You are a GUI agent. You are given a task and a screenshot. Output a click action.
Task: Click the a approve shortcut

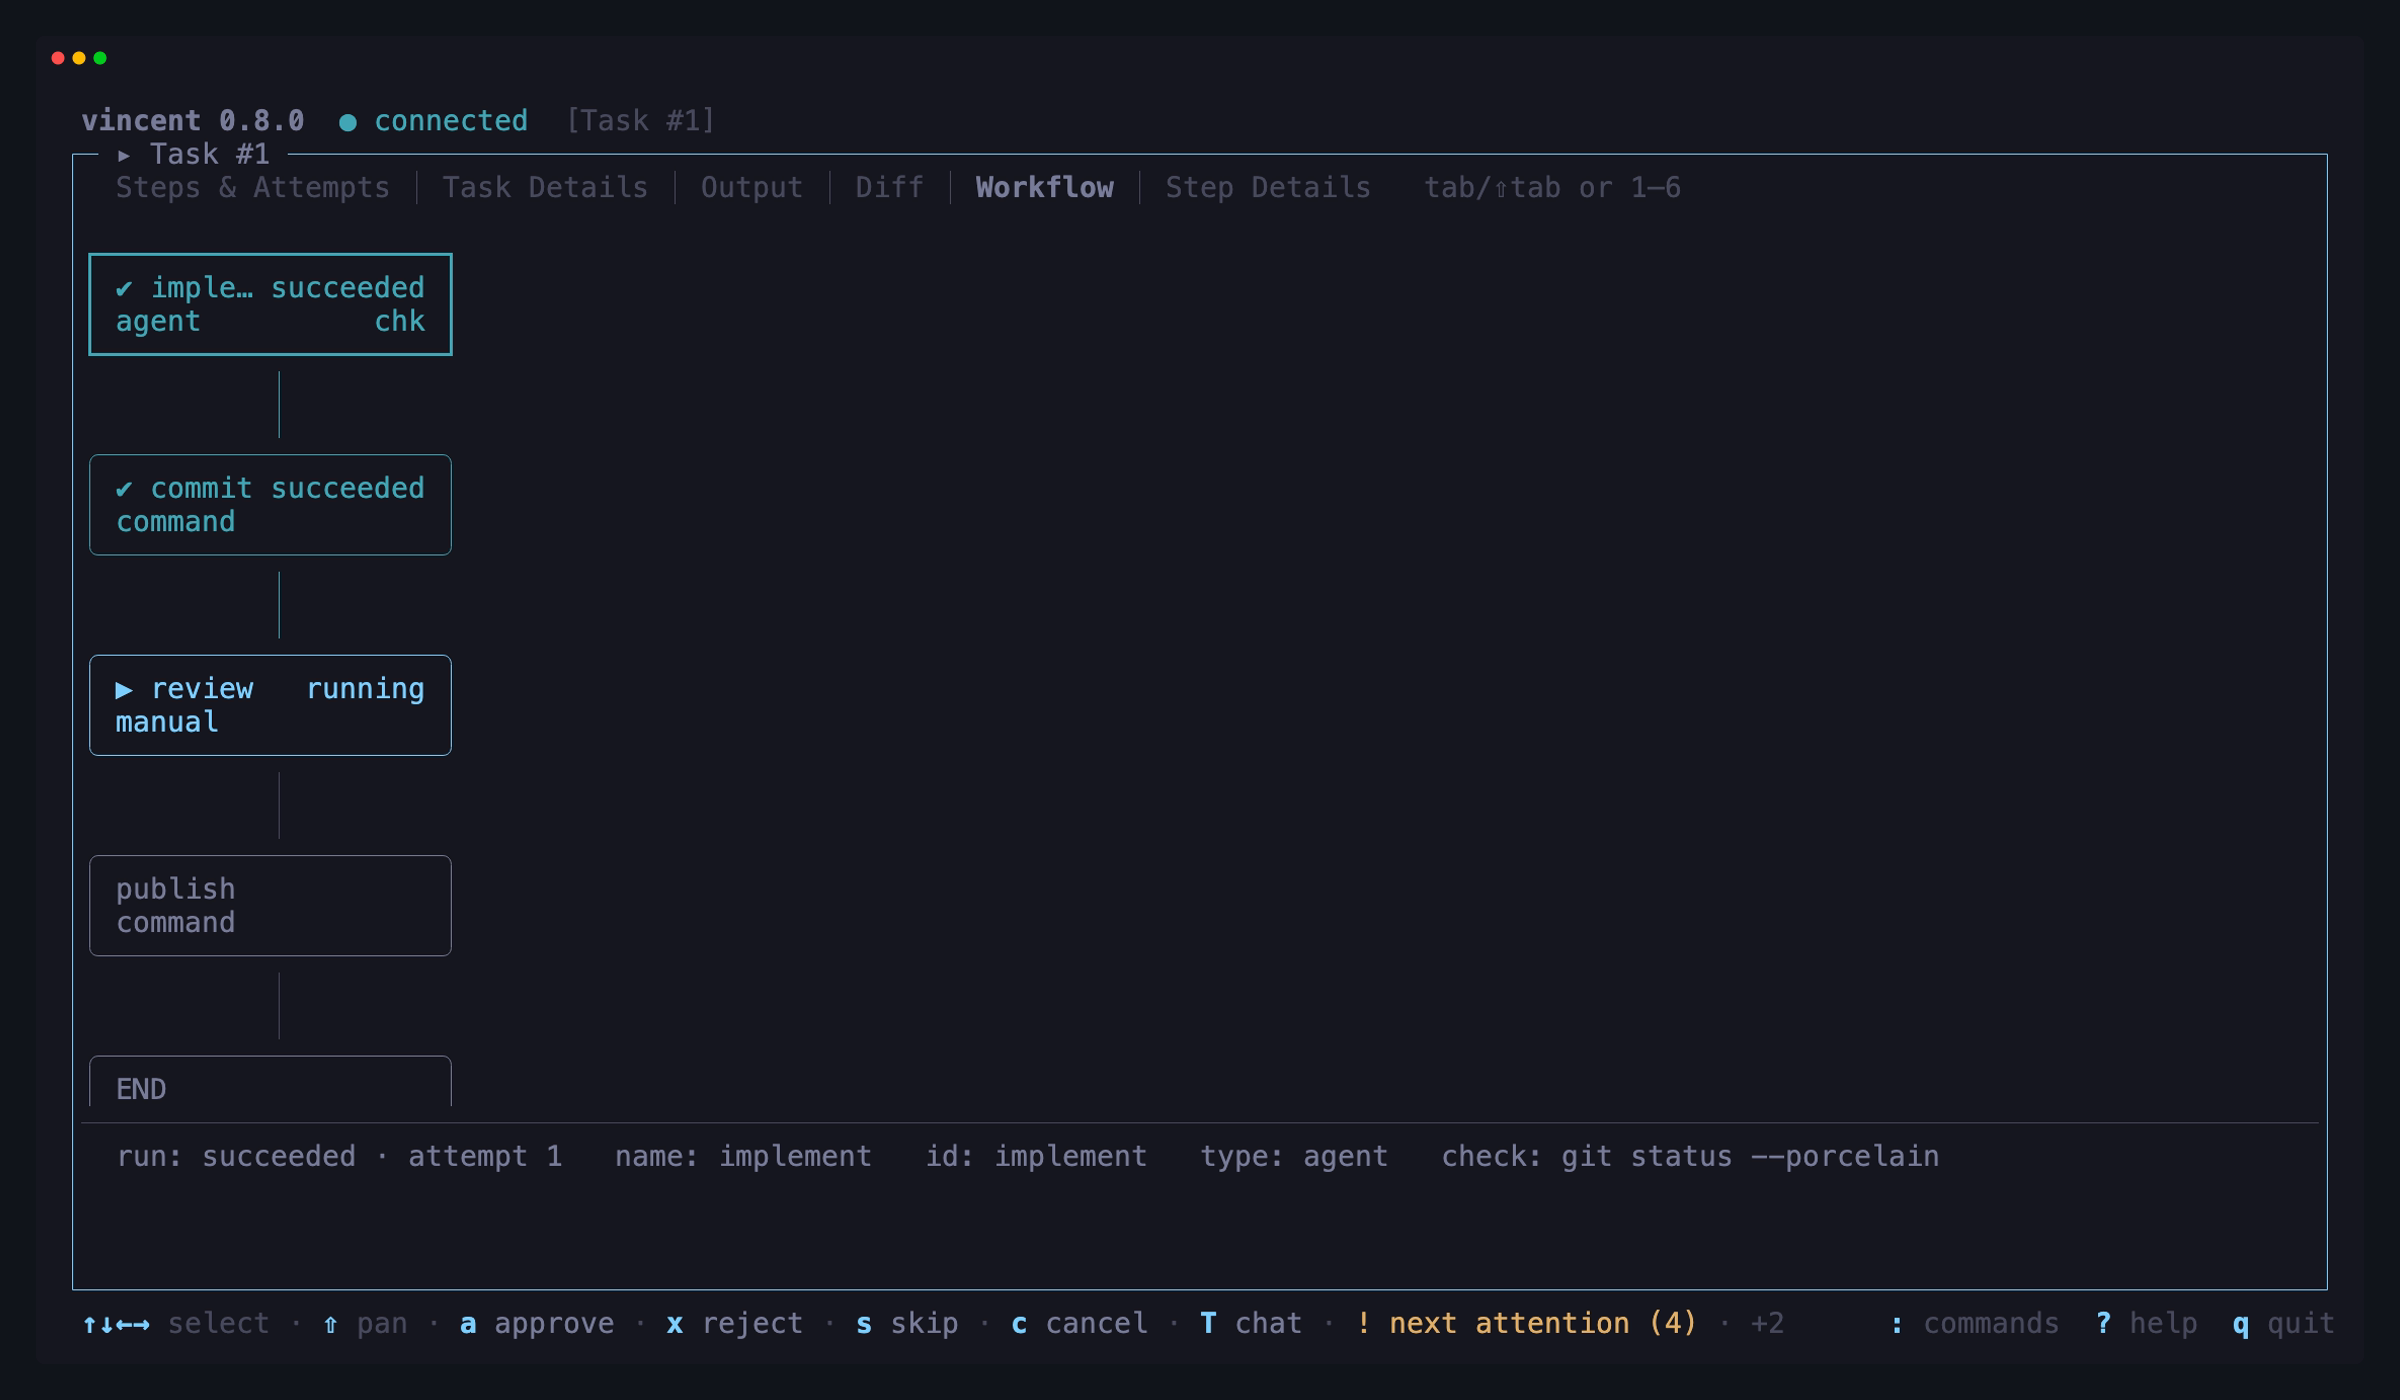click(537, 1324)
